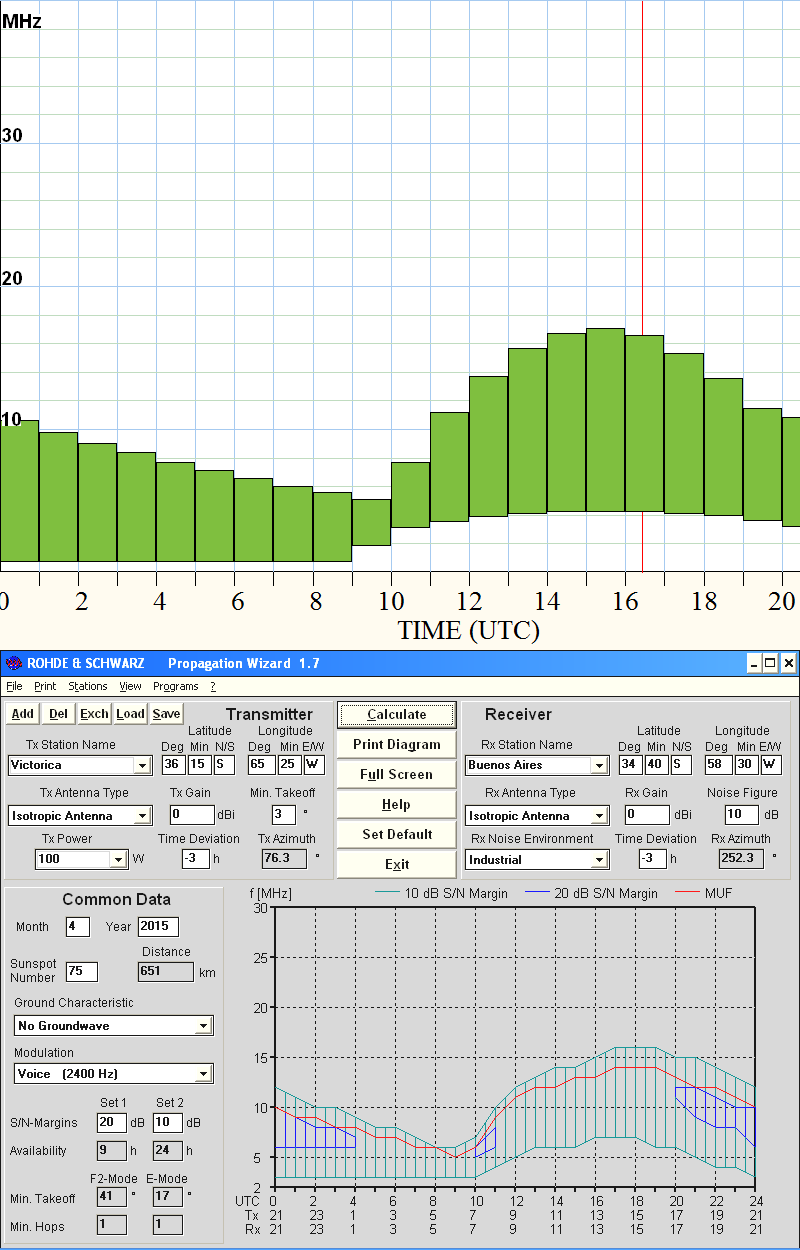Screen dimensions: 800x1250
Task: Click the 20 dB S/N Margin legend
Action: click(x=591, y=893)
